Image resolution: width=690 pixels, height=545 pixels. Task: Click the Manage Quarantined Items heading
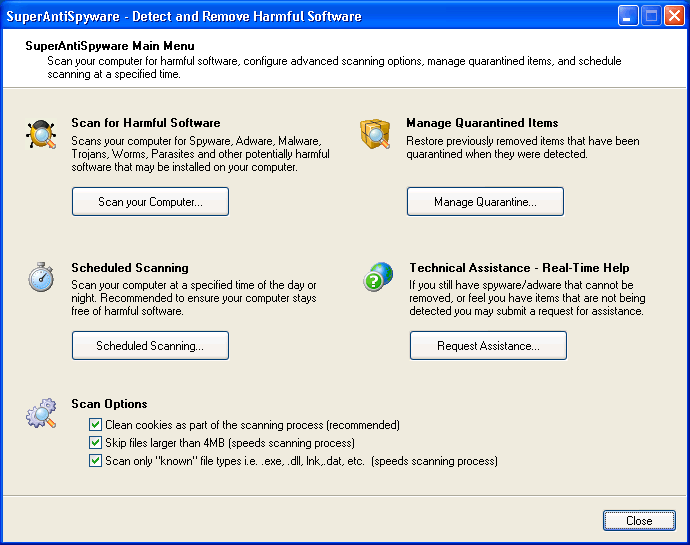point(482,123)
